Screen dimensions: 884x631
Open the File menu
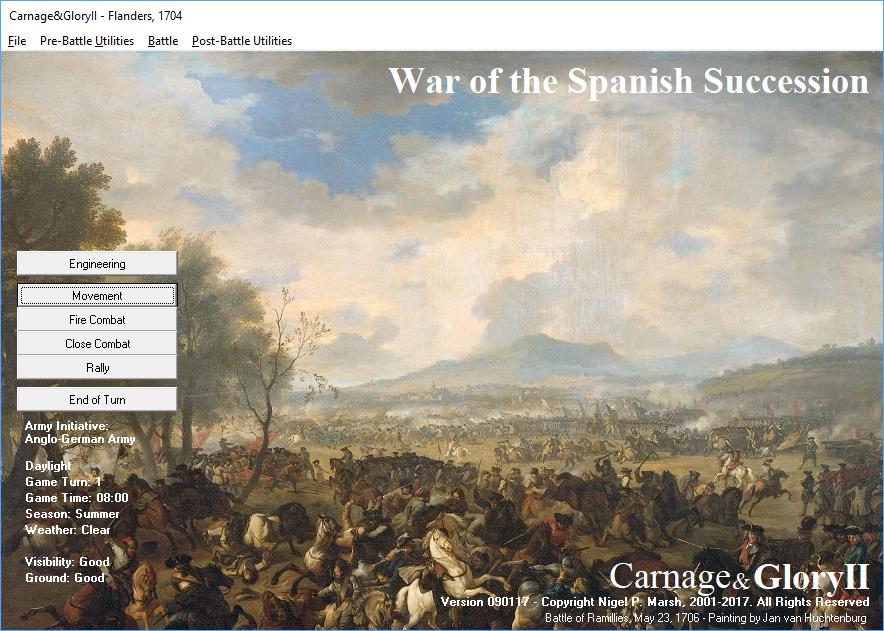[17, 41]
